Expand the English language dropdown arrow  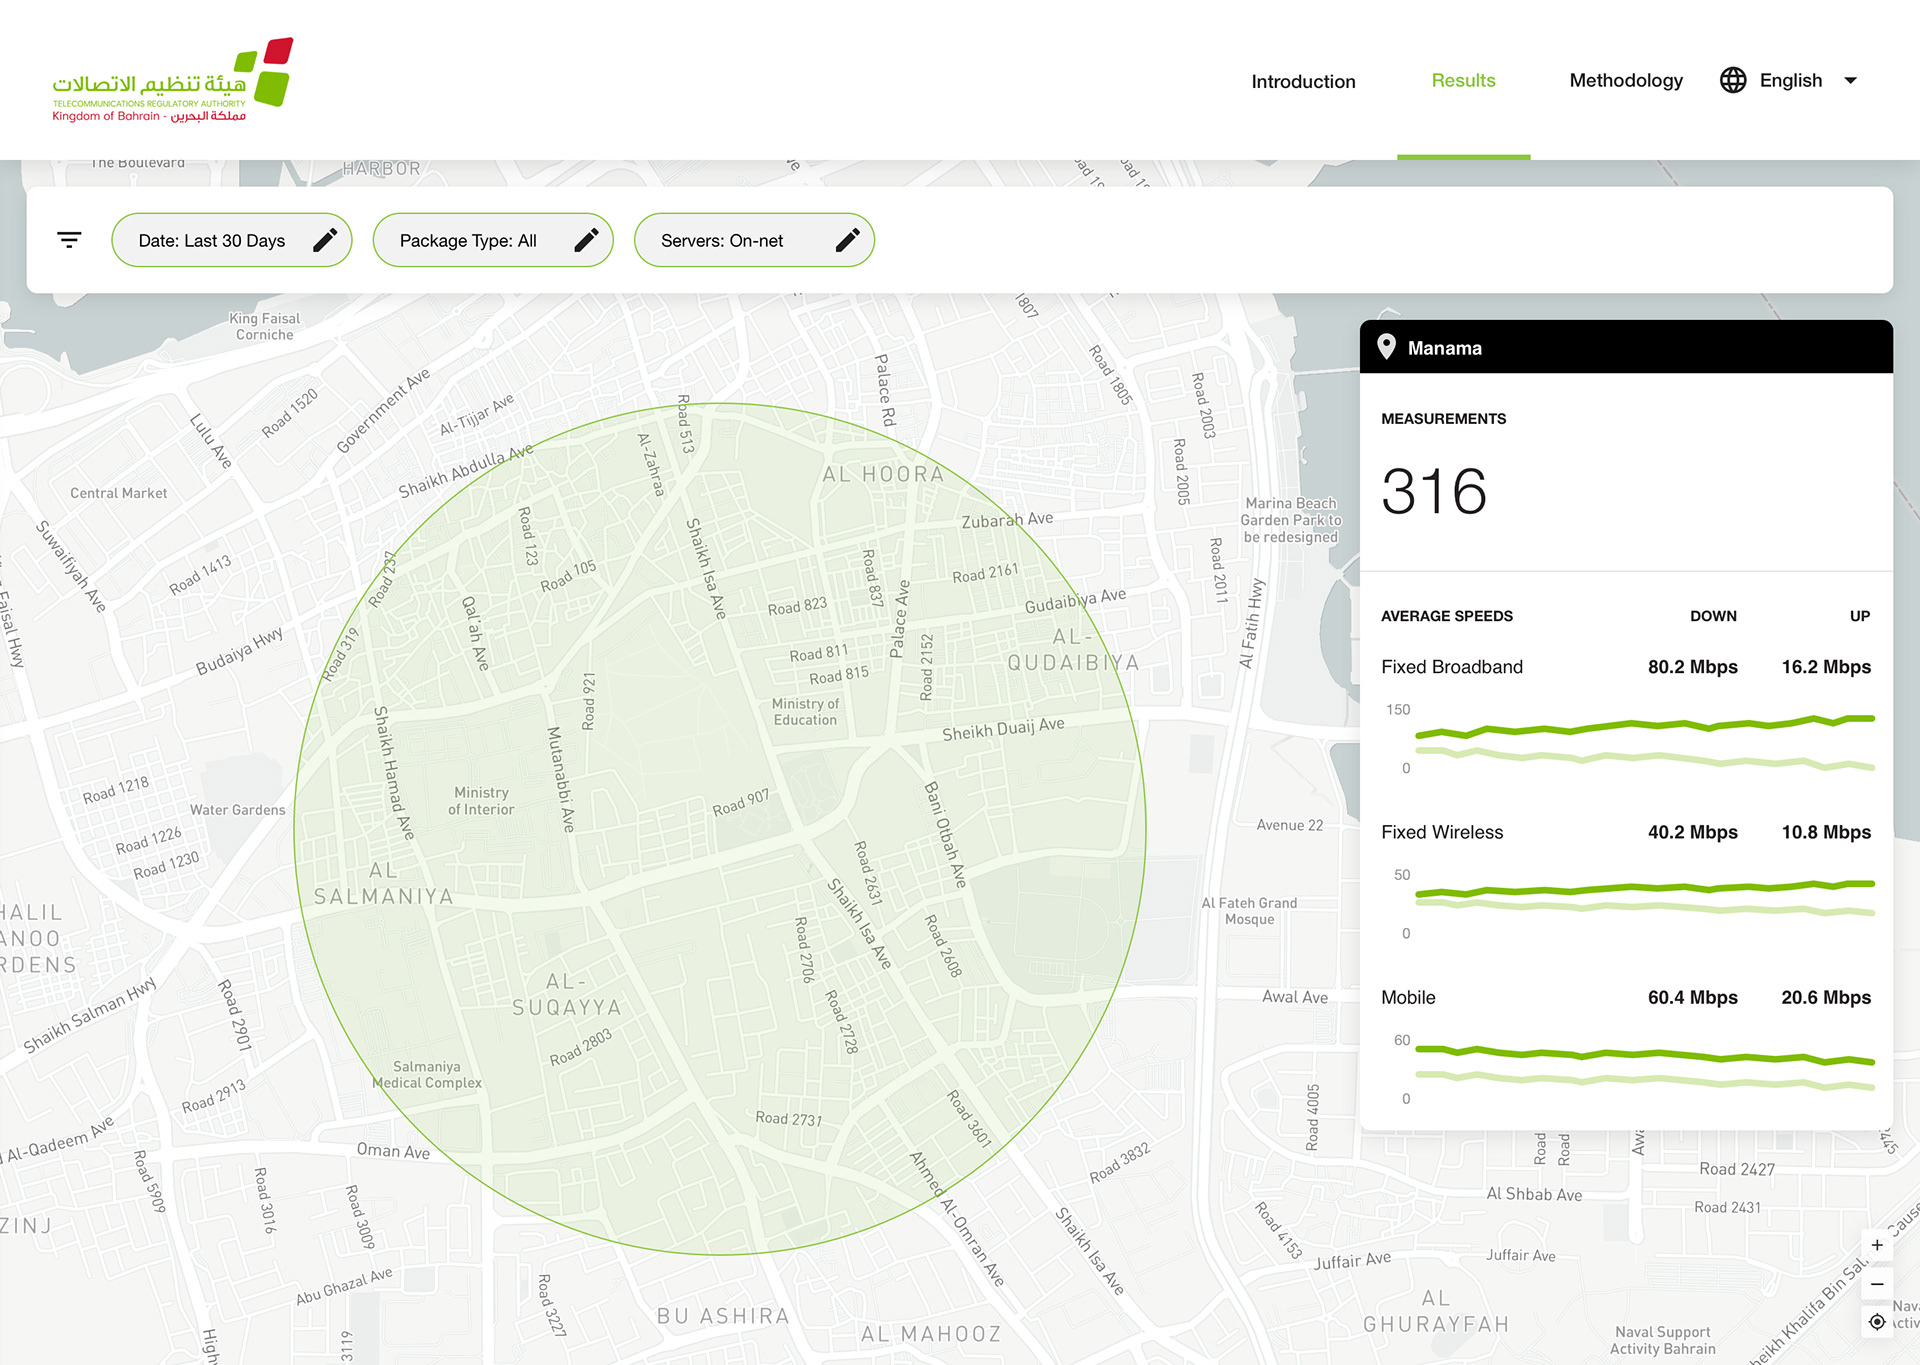click(1851, 80)
